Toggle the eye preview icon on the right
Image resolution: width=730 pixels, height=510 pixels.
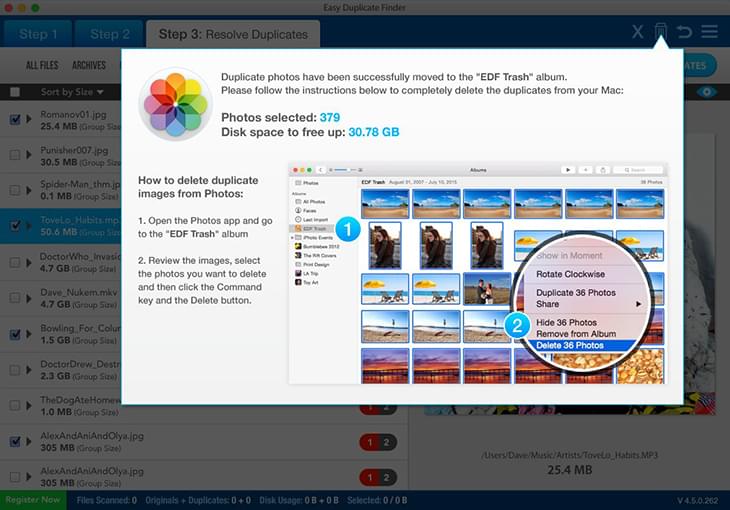(706, 92)
